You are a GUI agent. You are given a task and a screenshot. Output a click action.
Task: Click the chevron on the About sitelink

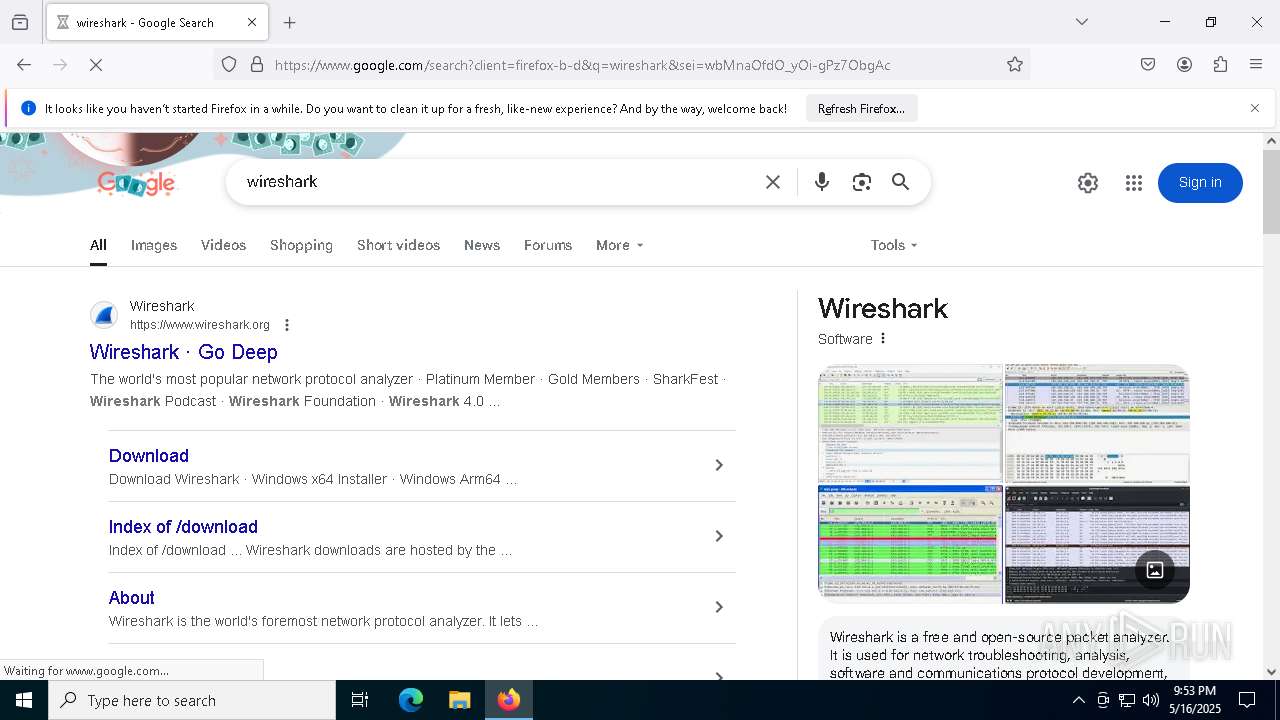click(x=718, y=607)
